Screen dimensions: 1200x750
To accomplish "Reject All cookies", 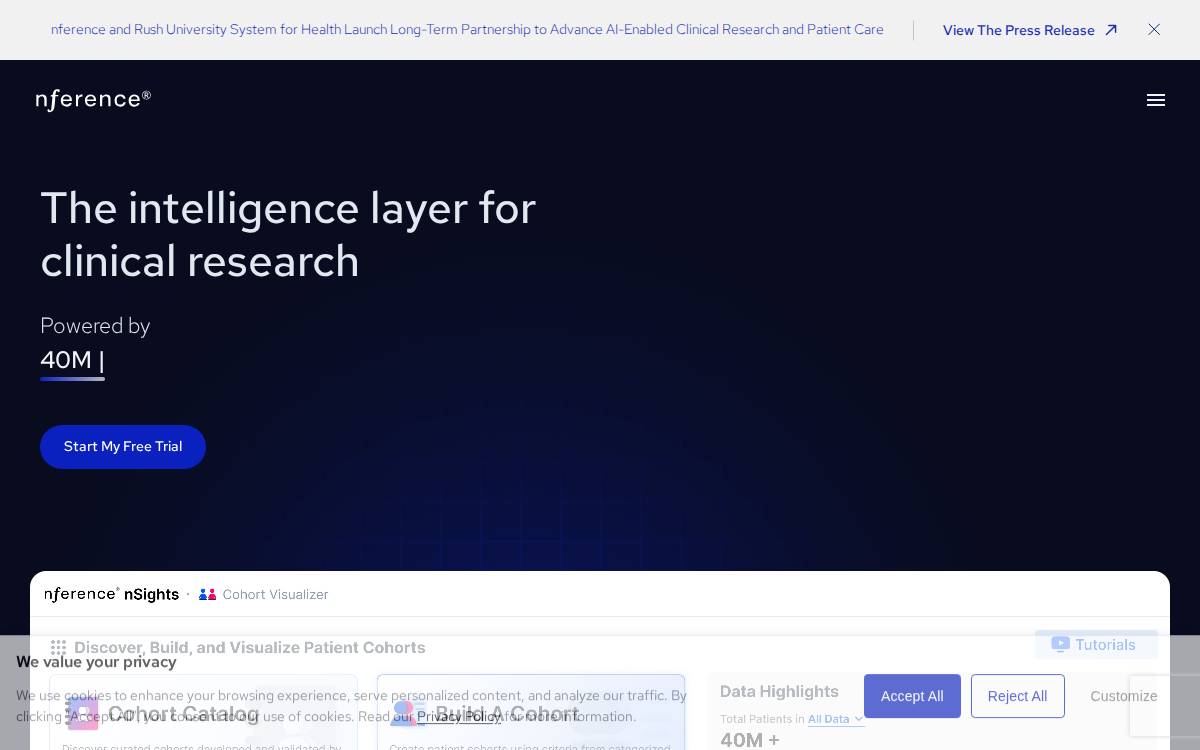I will [1017, 696].
